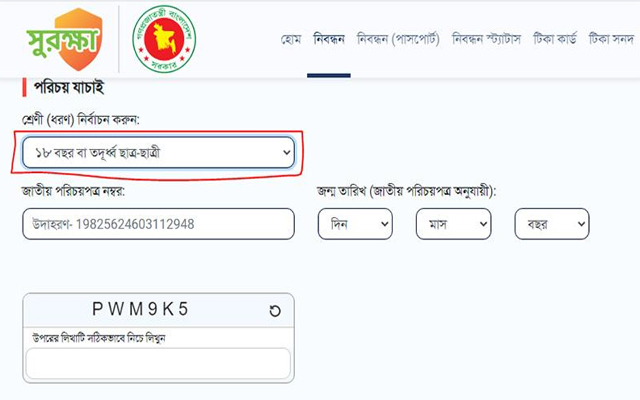
Task: Click the Surokkha shield logo
Action: (64, 39)
